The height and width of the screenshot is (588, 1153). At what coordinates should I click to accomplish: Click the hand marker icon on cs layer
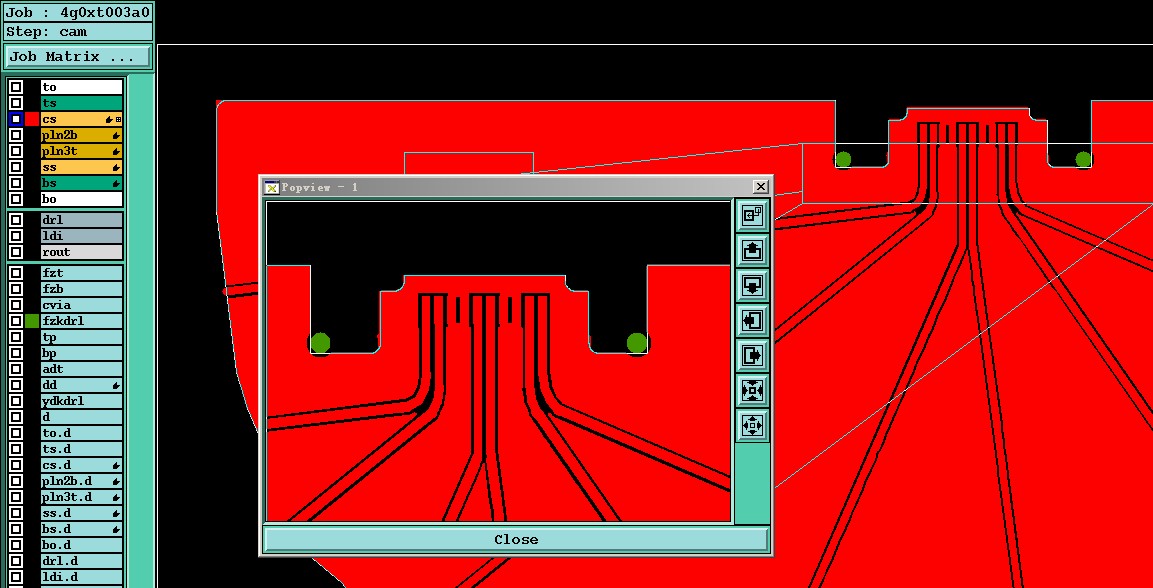[x=110, y=119]
